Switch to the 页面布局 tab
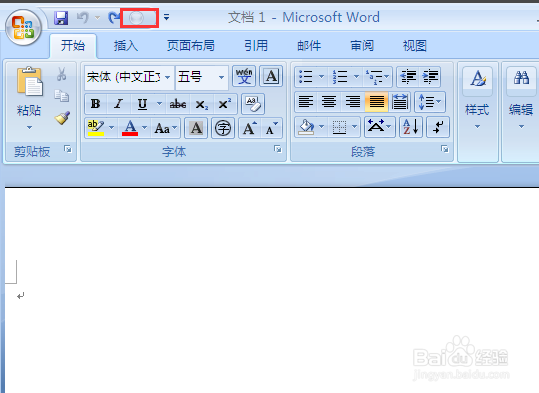Image resolution: width=539 pixels, height=393 pixels. click(191, 46)
